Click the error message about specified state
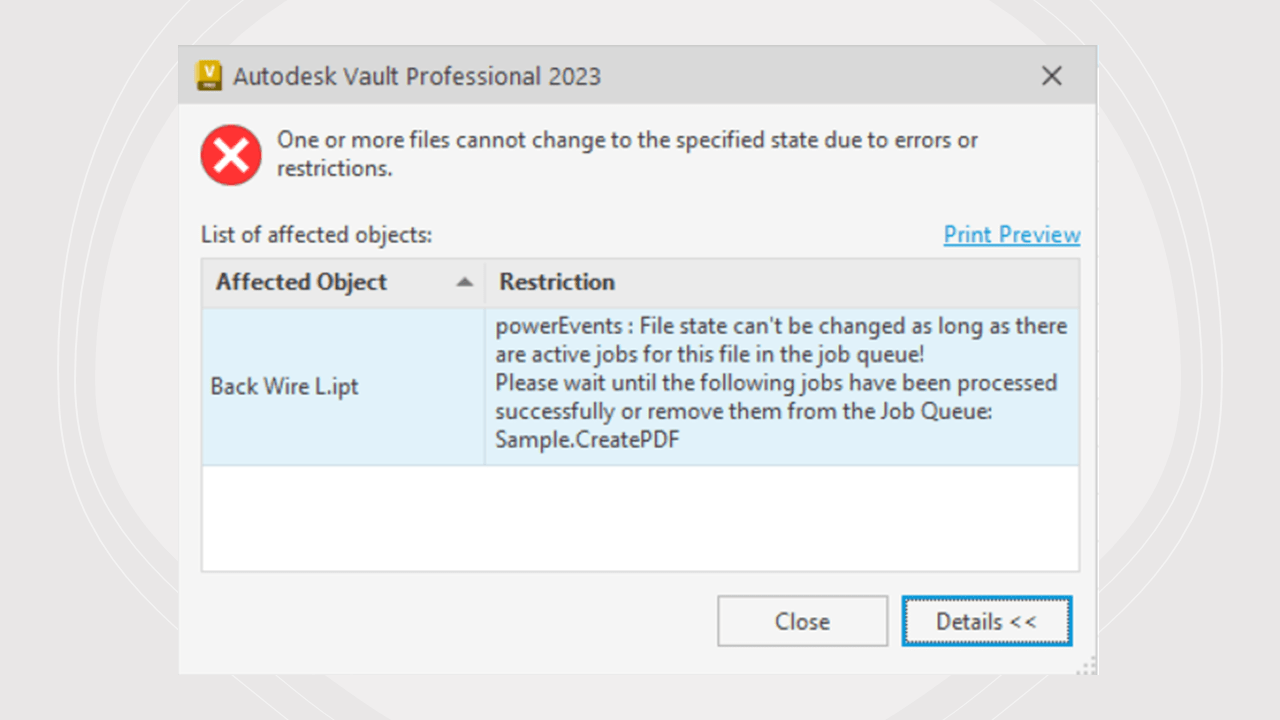Viewport: 1280px width, 720px height. (627, 154)
